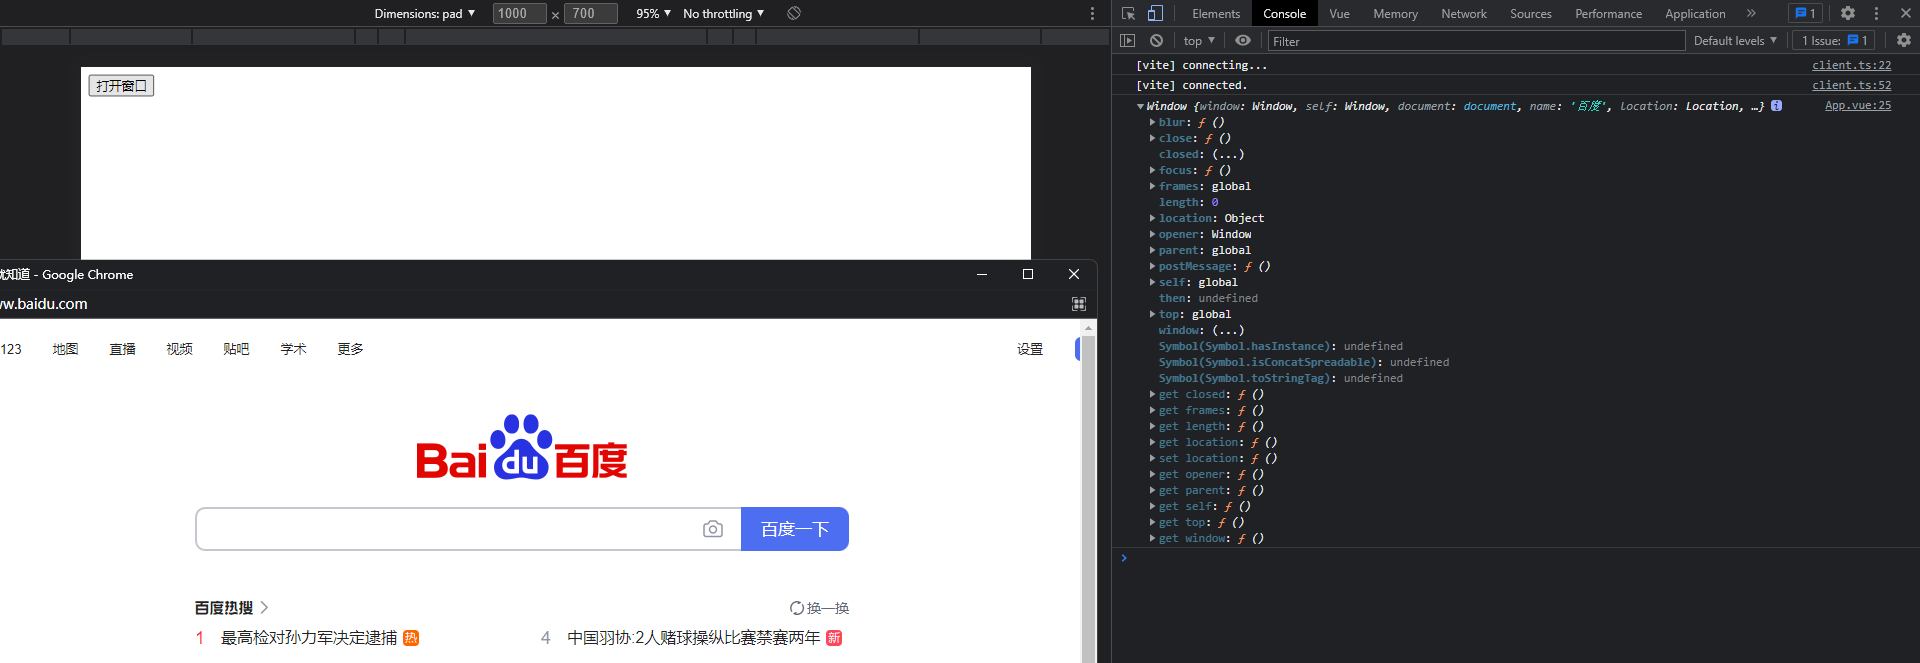
Task: Collapse the Window object in console
Action: click(x=1140, y=106)
